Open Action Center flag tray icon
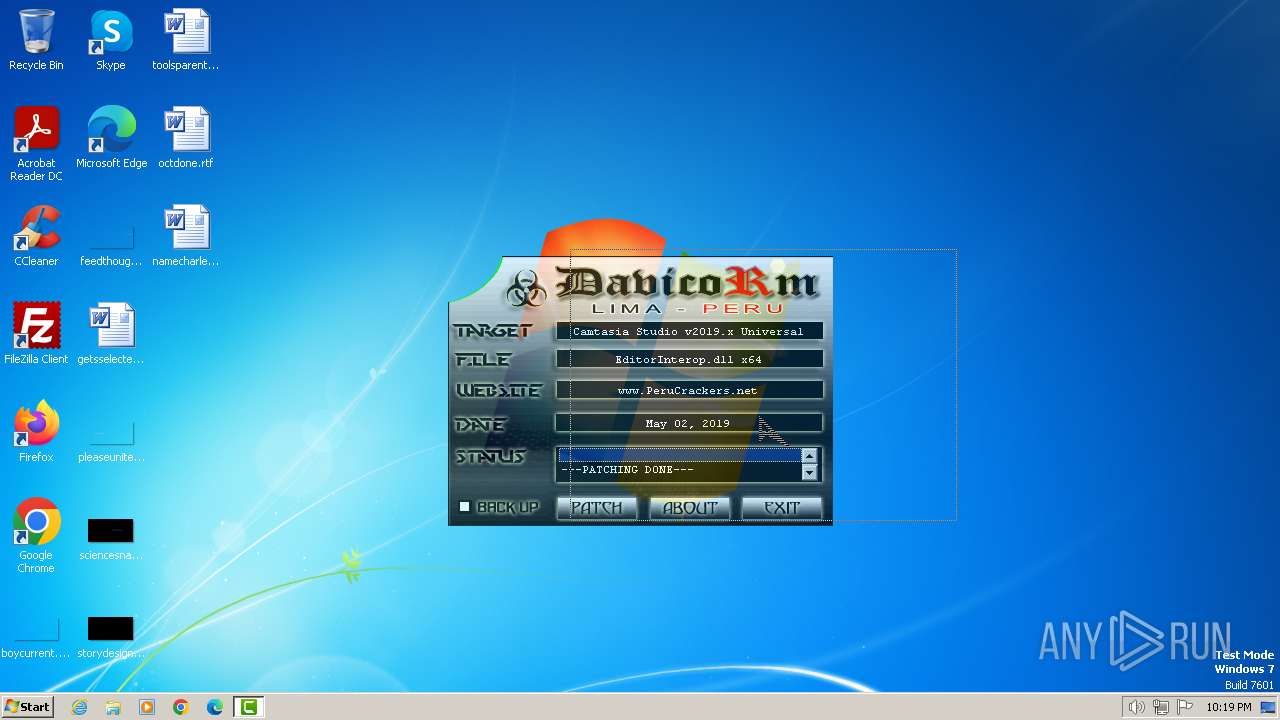This screenshot has height=720, width=1280. pyautogui.click(x=1185, y=707)
